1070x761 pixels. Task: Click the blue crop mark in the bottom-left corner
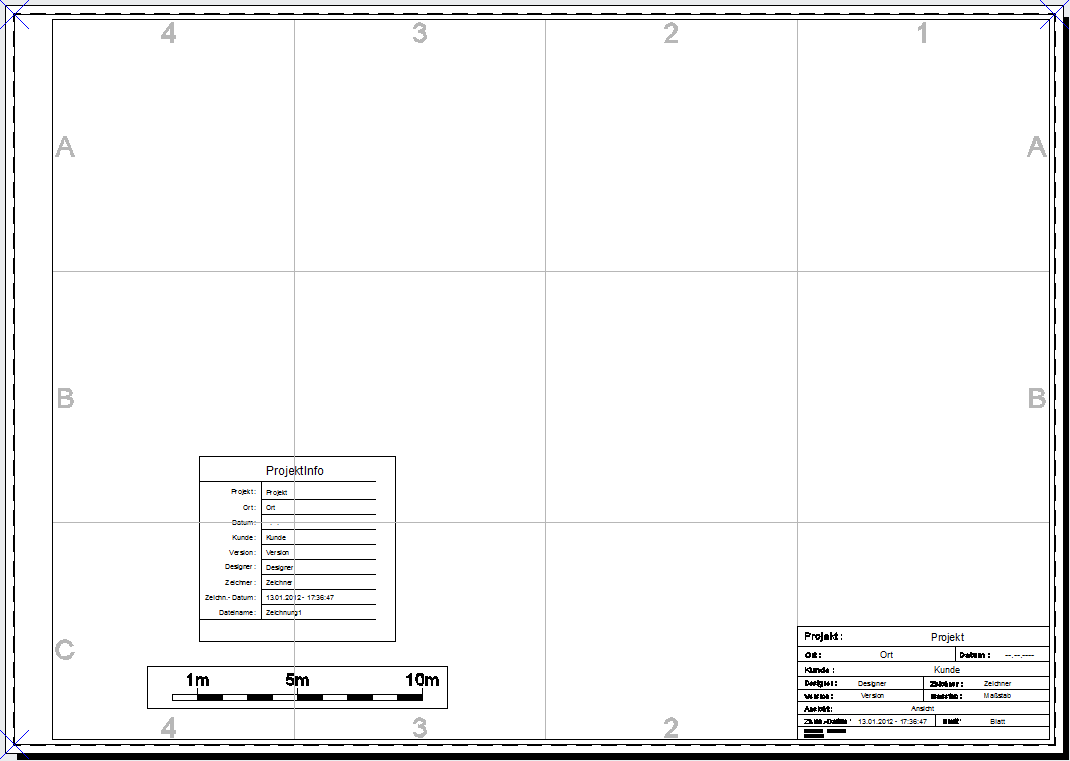coord(14,742)
